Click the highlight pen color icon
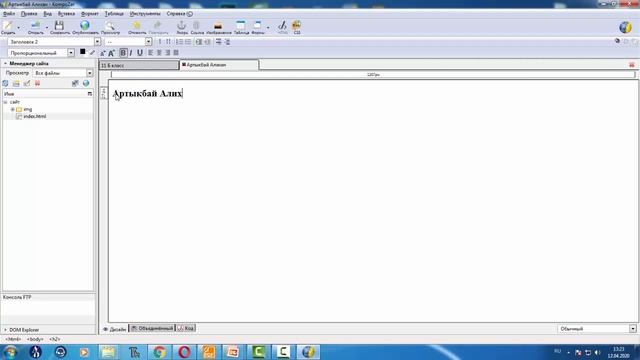Screen dimensions: 640x360 coord(92,53)
